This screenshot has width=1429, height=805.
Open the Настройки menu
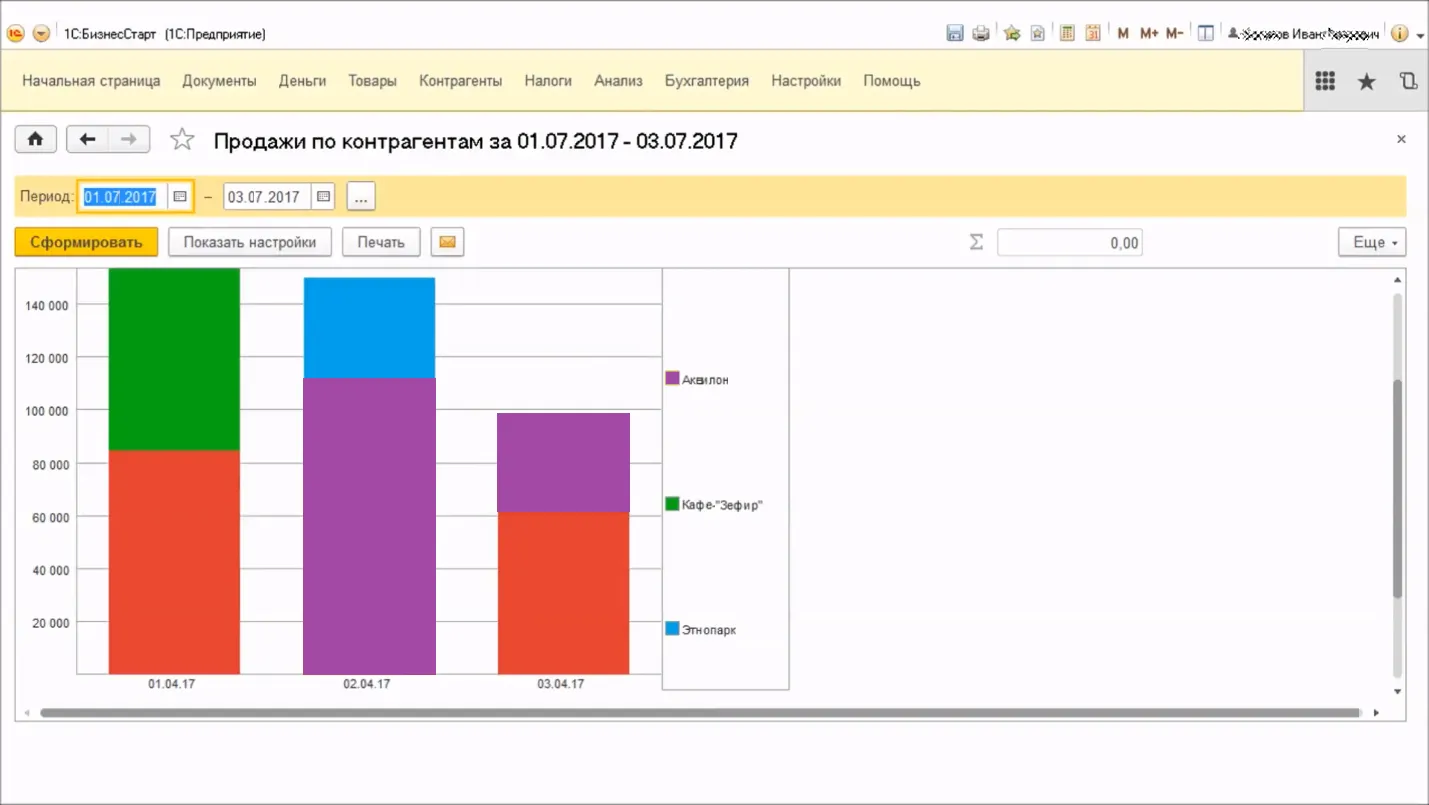pos(806,81)
